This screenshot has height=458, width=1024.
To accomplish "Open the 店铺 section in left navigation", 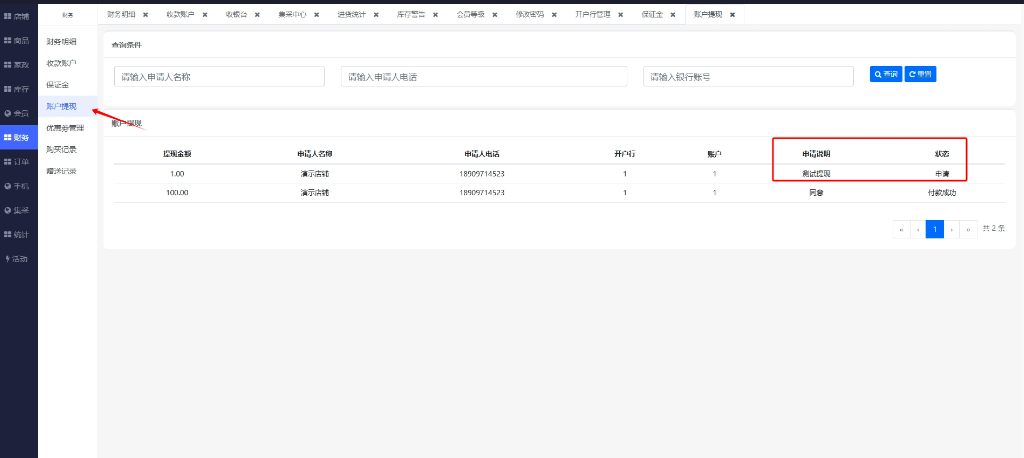I will coord(18,16).
